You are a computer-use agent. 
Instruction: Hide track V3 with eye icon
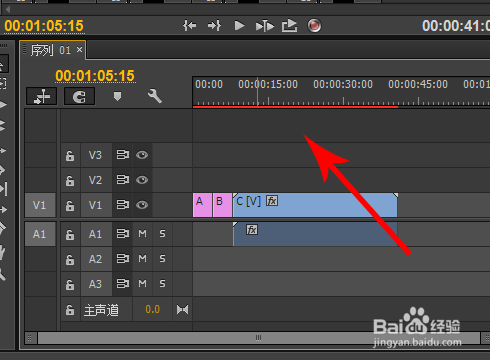142,155
